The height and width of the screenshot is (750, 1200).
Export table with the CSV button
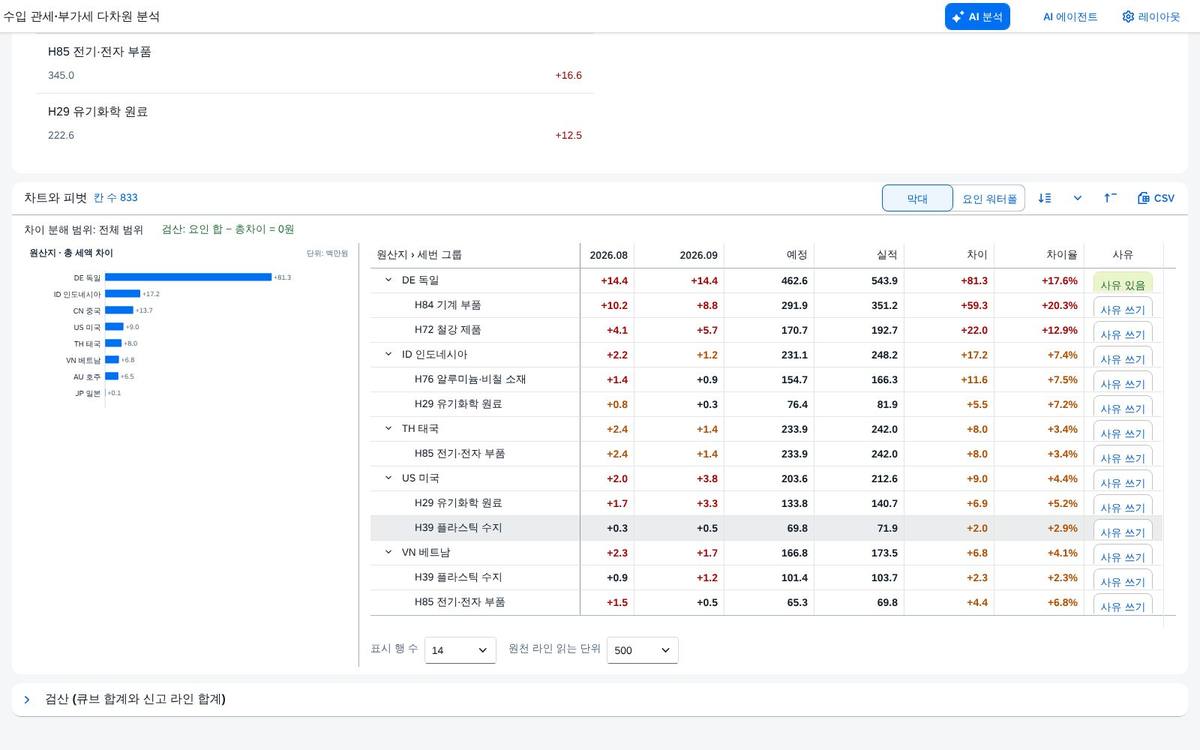1156,198
